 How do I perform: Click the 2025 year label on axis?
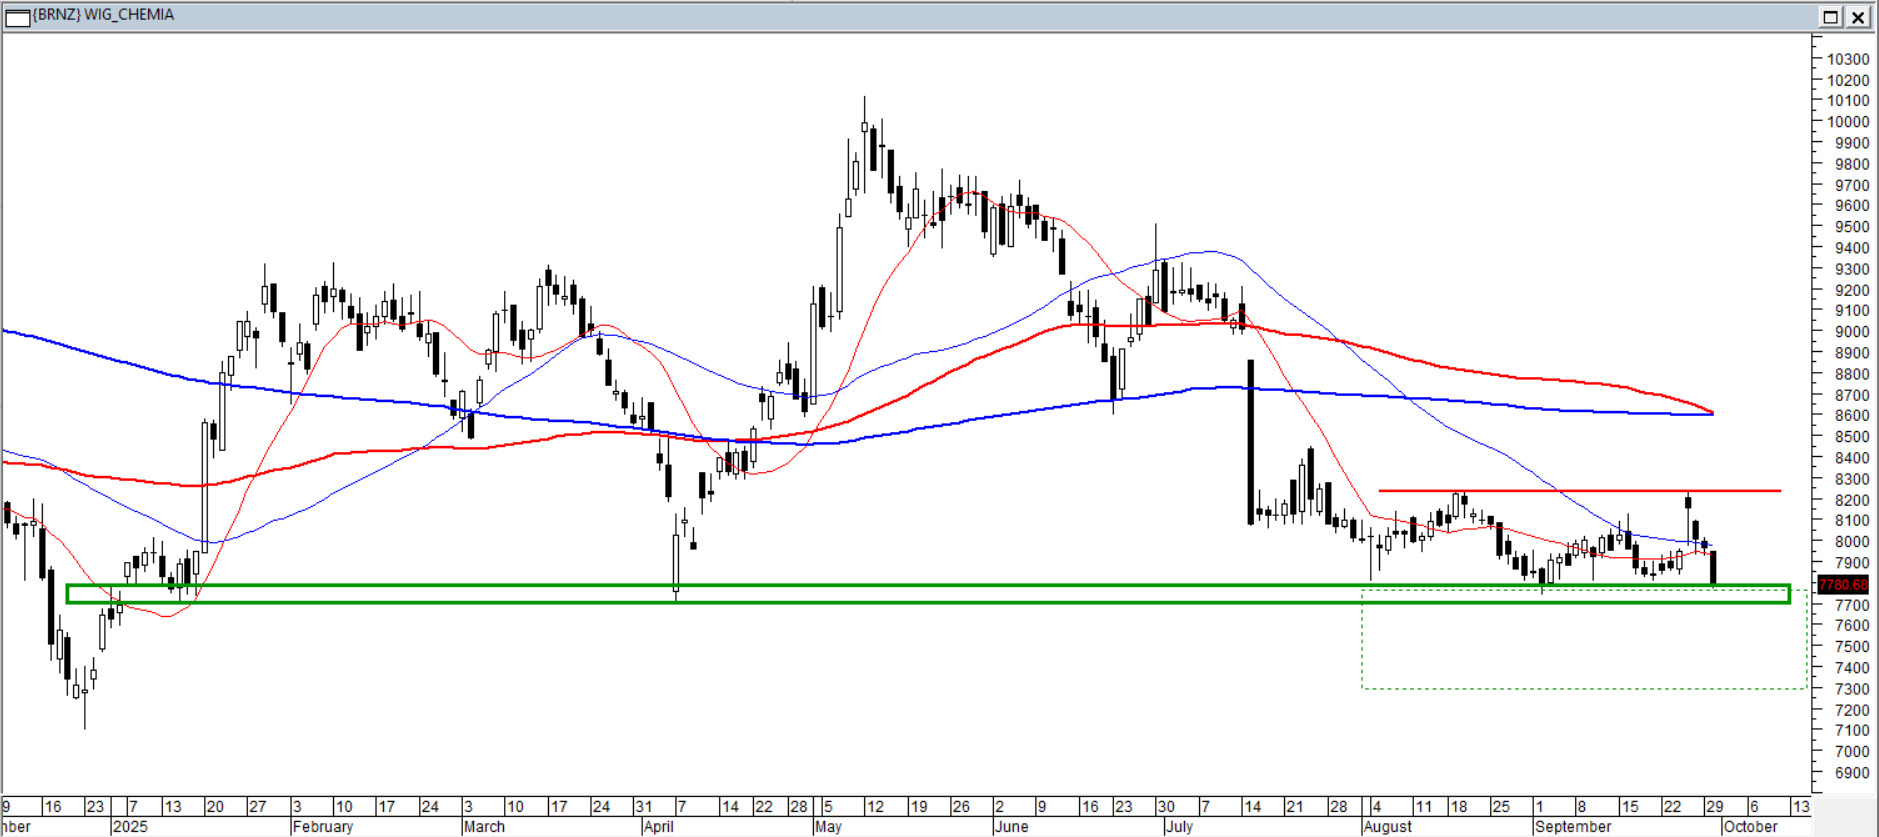[x=130, y=827]
